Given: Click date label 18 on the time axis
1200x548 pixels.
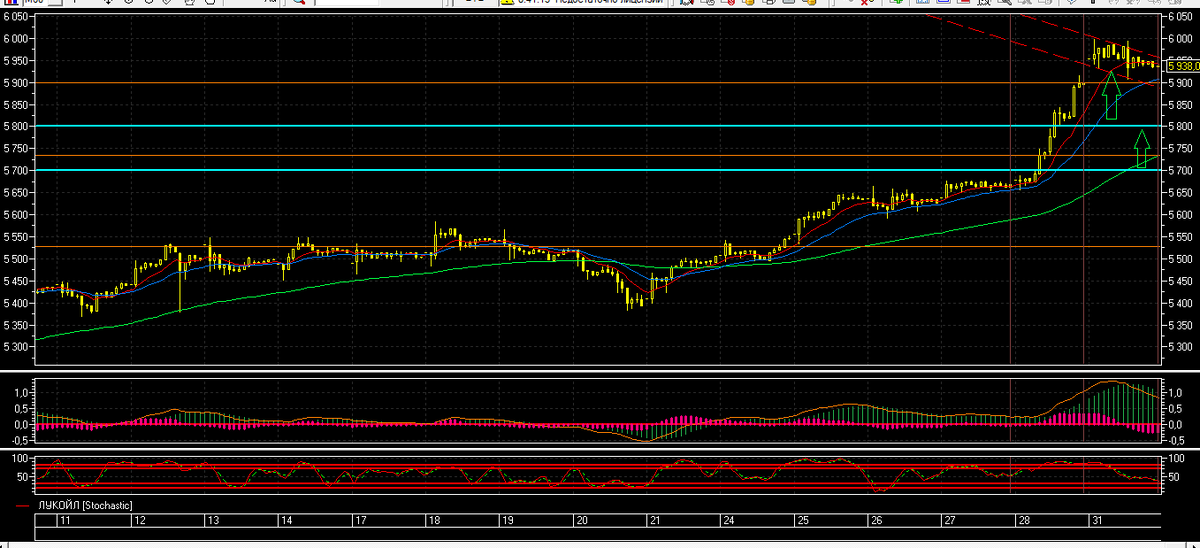Looking at the screenshot, I should 434,521.
